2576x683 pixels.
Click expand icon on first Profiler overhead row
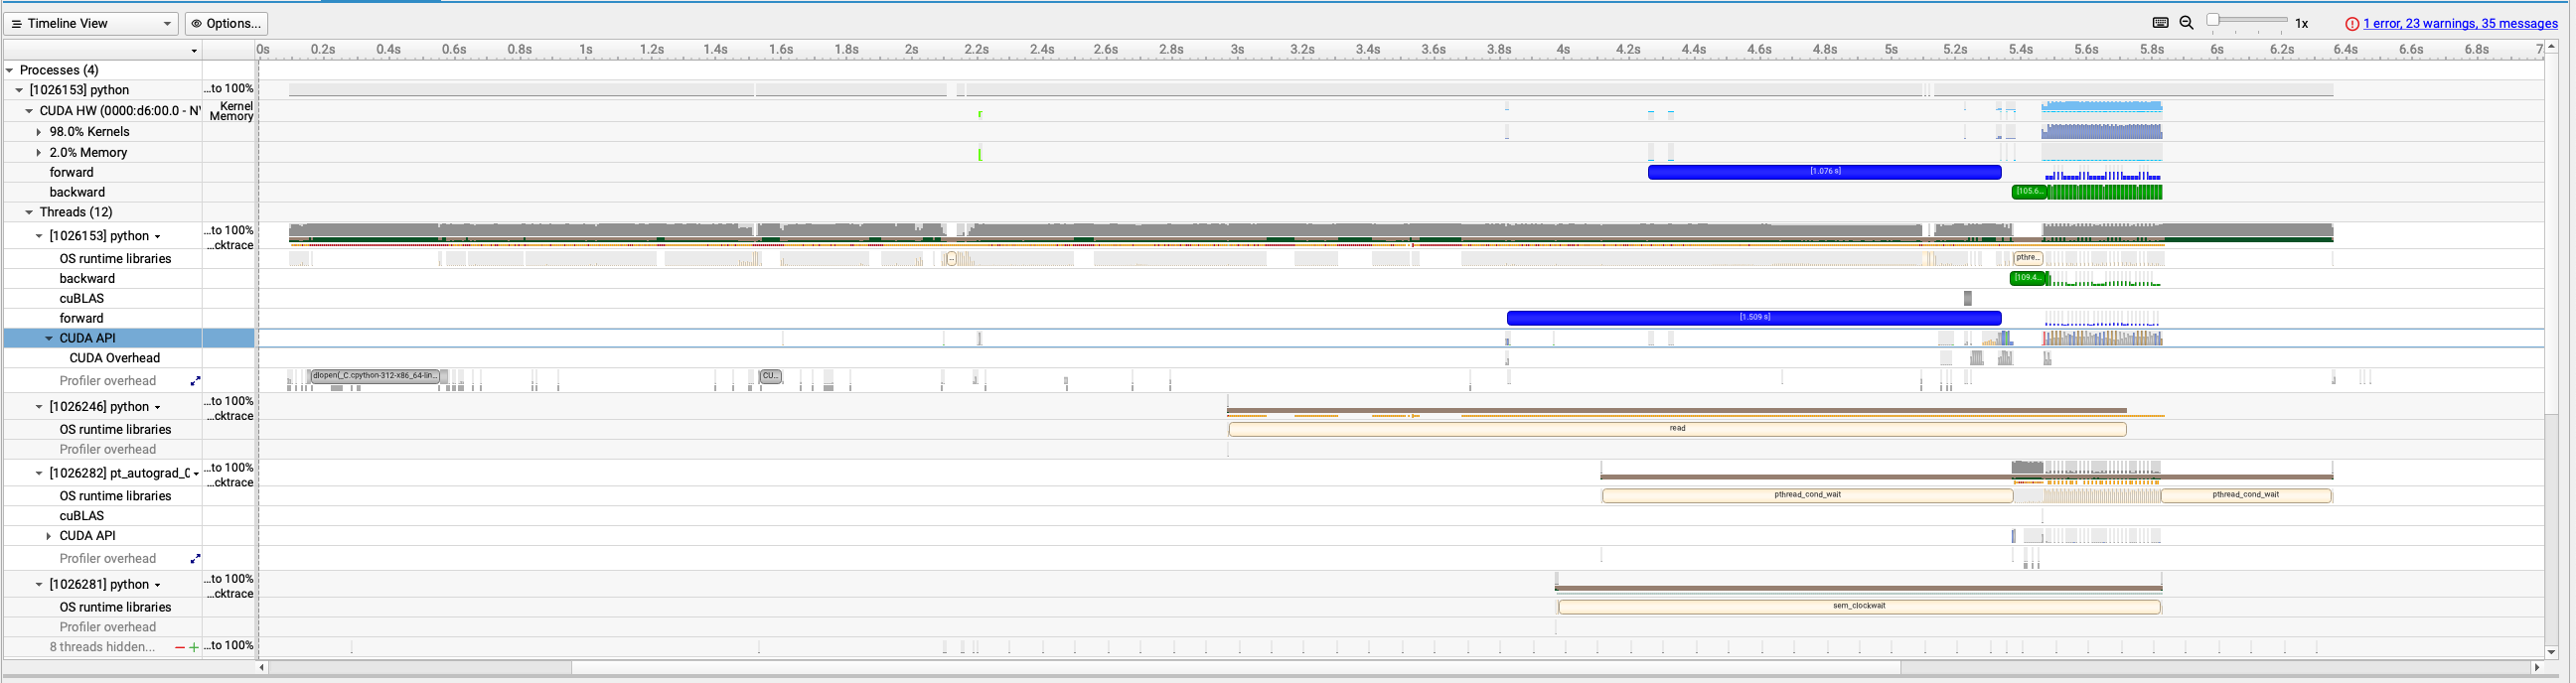pos(196,381)
